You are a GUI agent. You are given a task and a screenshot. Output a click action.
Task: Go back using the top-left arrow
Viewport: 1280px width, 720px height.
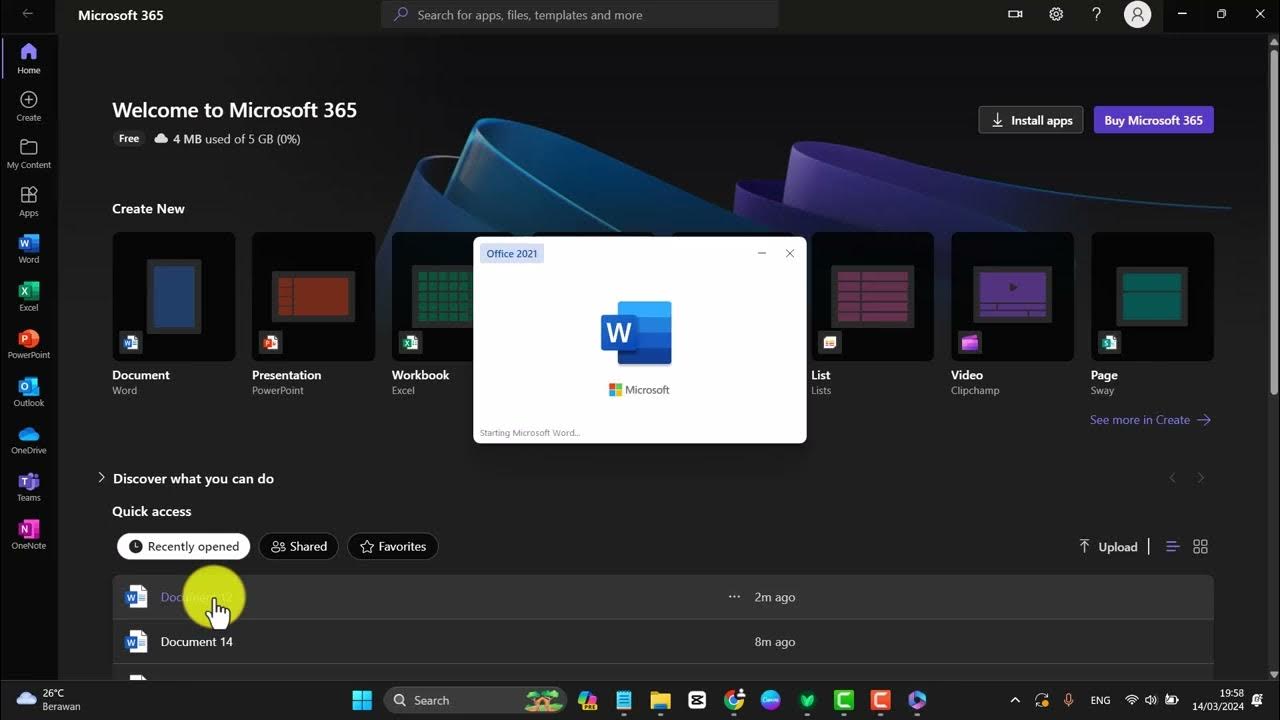click(x=27, y=14)
